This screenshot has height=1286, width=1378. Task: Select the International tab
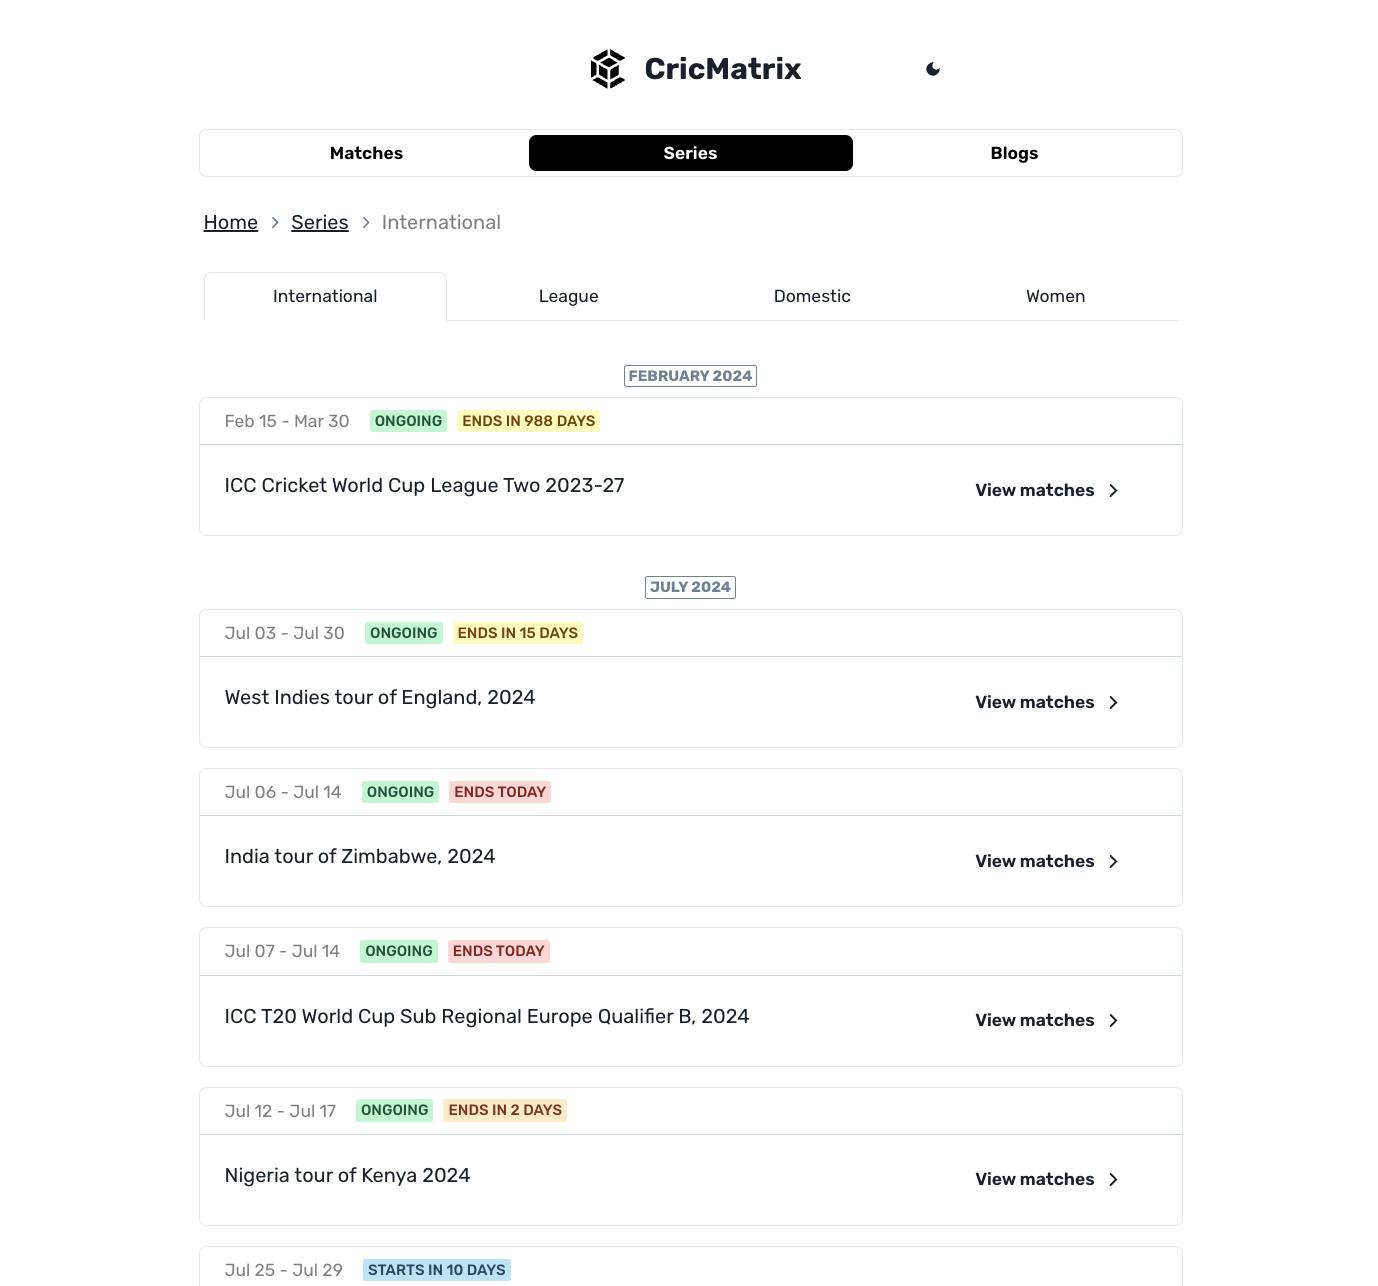[324, 296]
